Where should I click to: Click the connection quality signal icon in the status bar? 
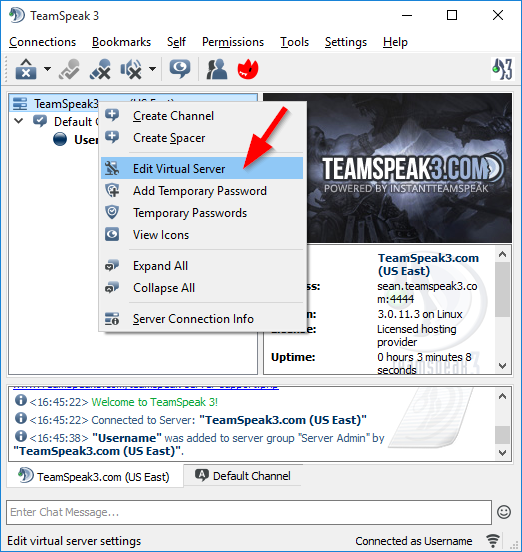pos(493,540)
